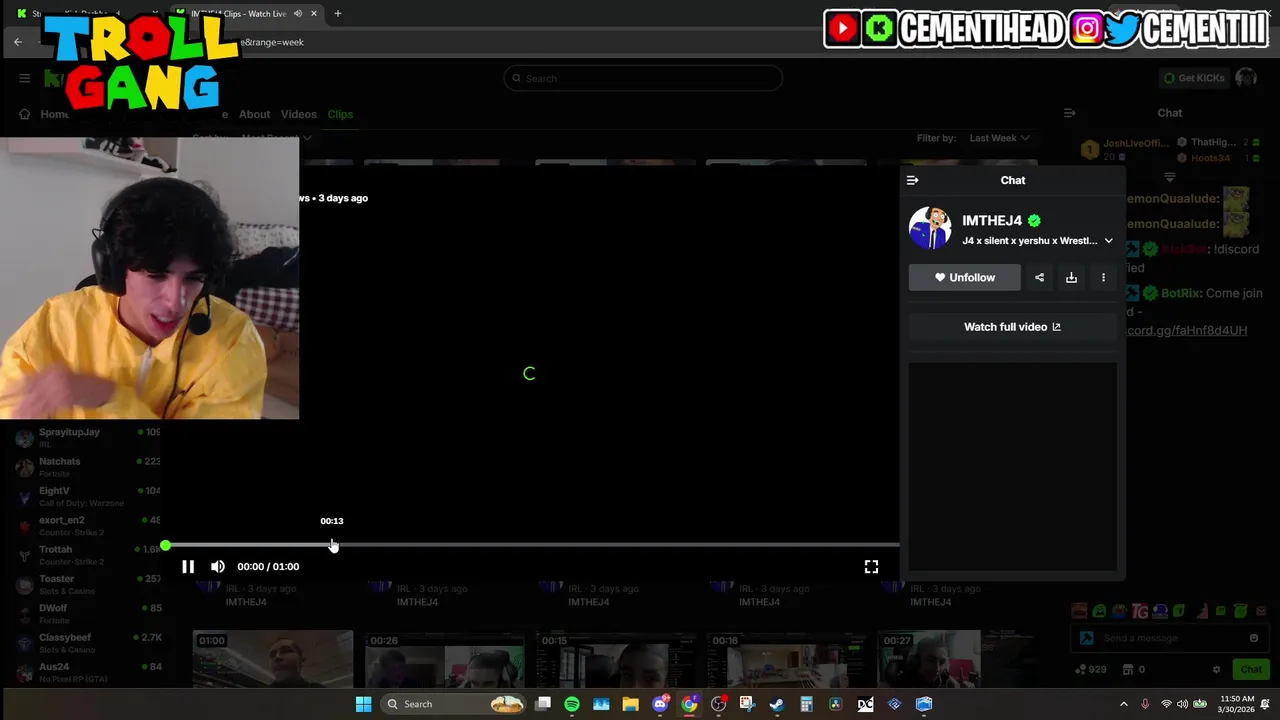The image size is (1280, 720).
Task: Open the Windows notification bell
Action: point(1265,704)
